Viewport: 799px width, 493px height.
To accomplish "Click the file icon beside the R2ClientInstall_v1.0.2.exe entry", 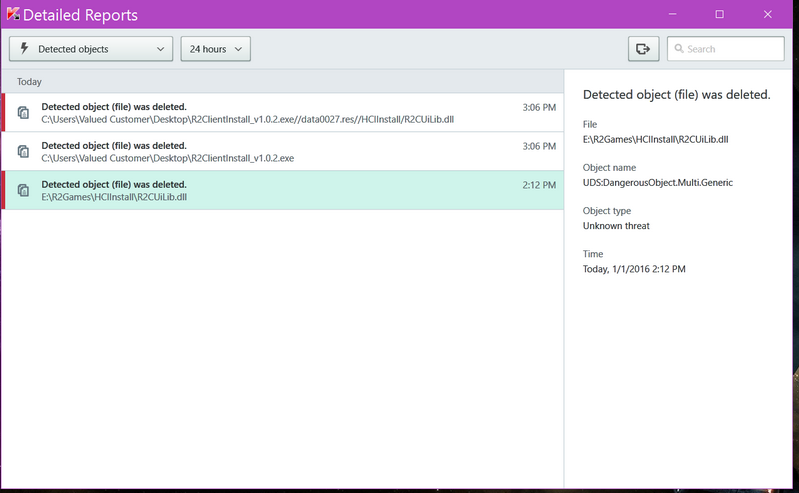I will (x=23, y=152).
